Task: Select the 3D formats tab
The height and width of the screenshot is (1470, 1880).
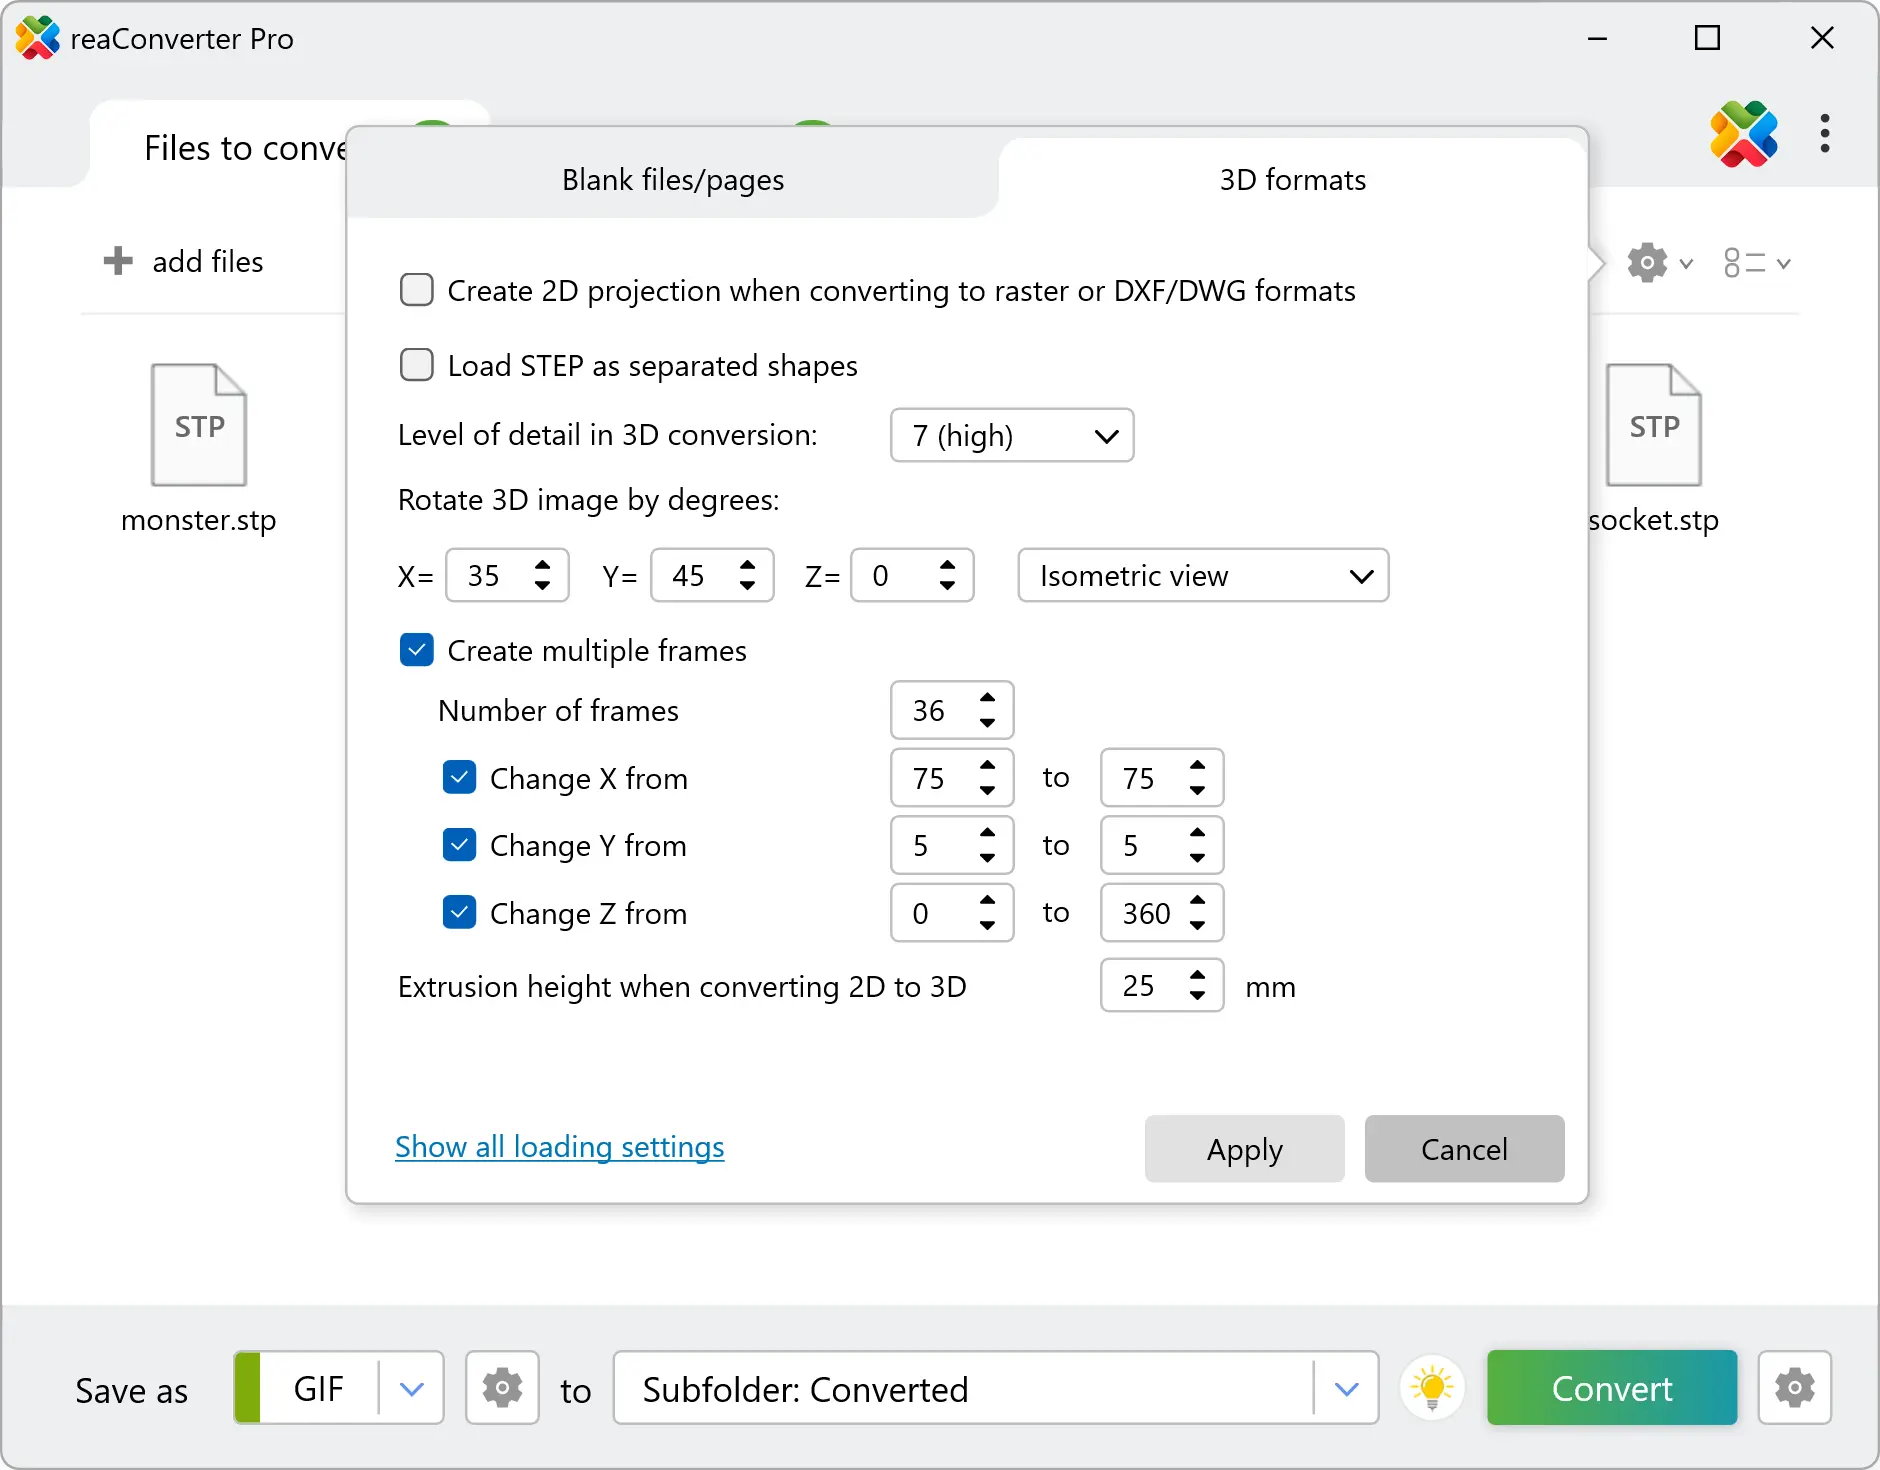Action: (x=1292, y=179)
